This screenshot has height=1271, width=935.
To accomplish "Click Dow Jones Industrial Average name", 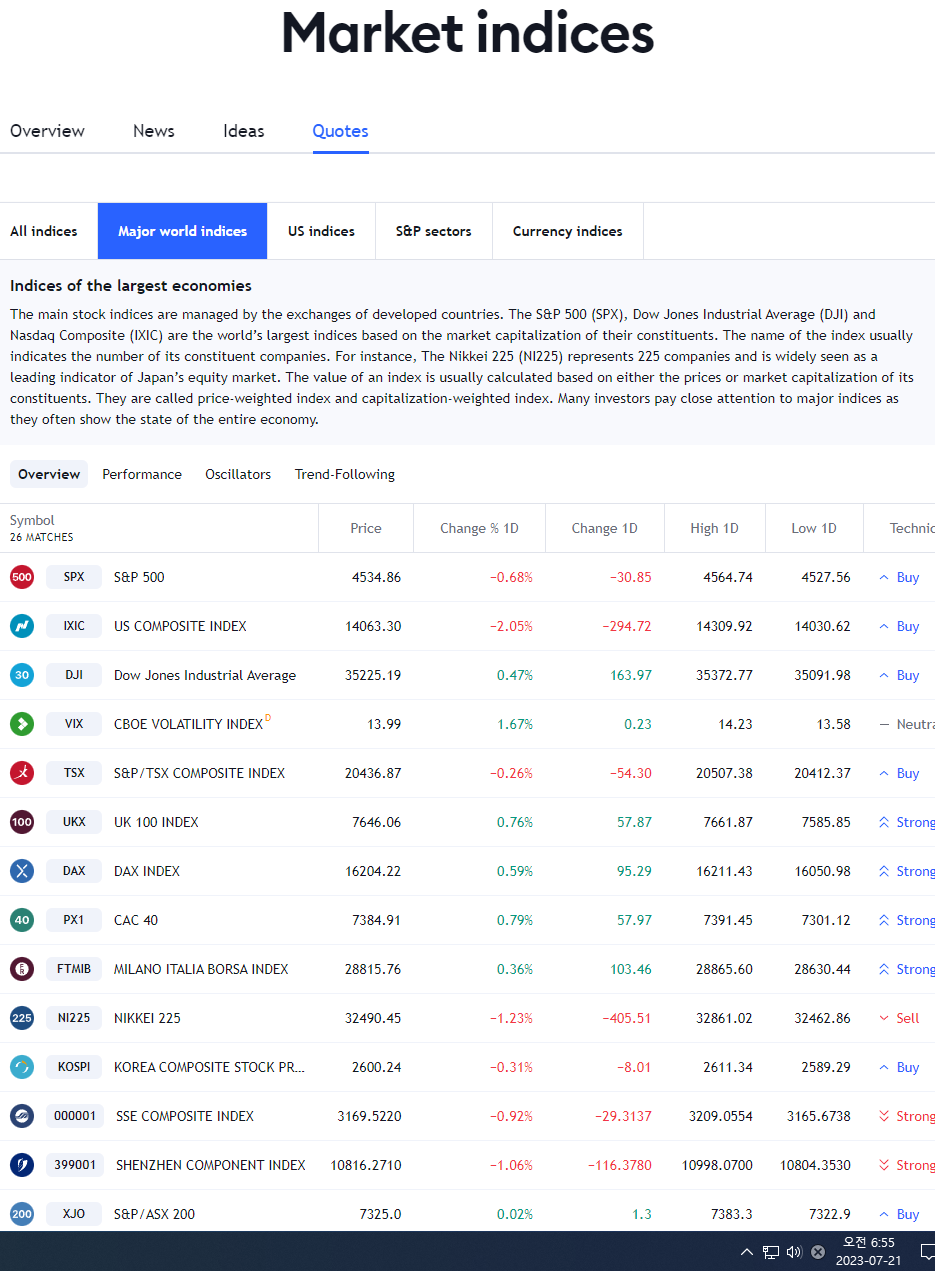I will coord(205,675).
